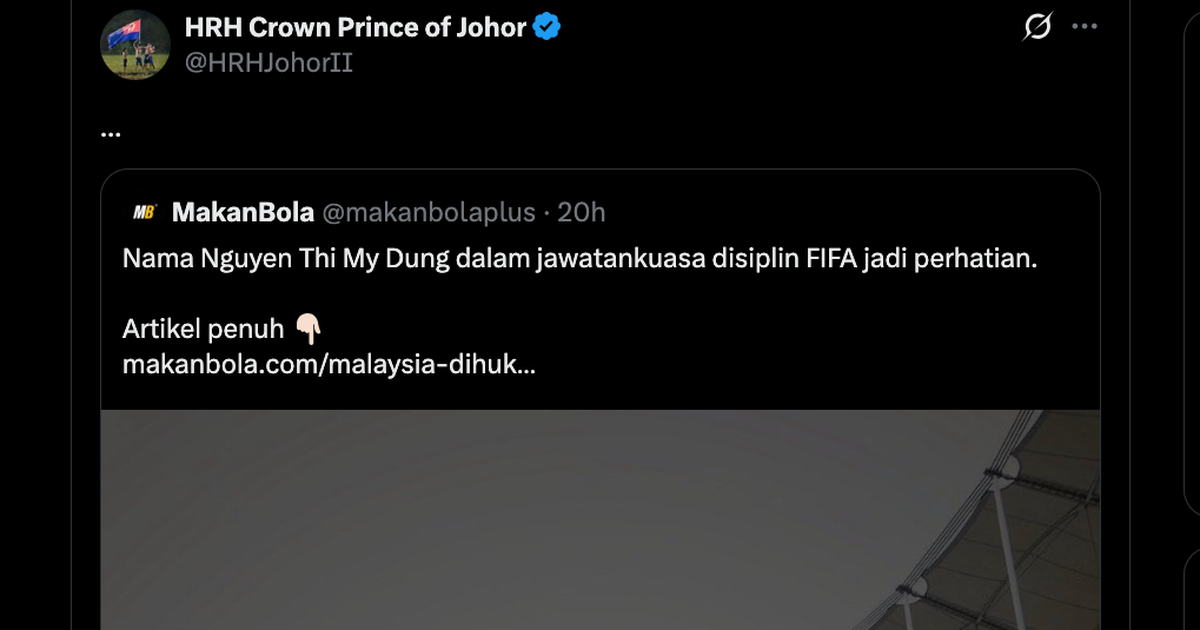Open the 20h timestamp of quoted post
Screen dimensions: 1200x630
click(x=581, y=212)
